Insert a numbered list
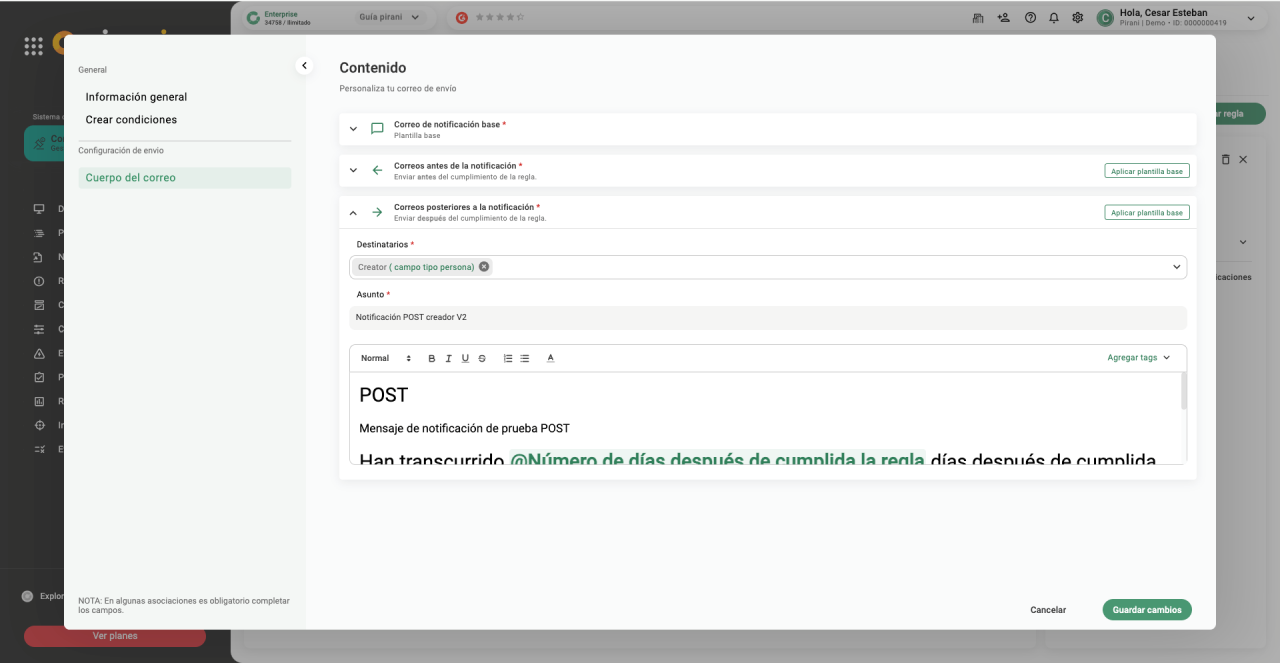This screenshot has height=663, width=1280. coord(508,358)
